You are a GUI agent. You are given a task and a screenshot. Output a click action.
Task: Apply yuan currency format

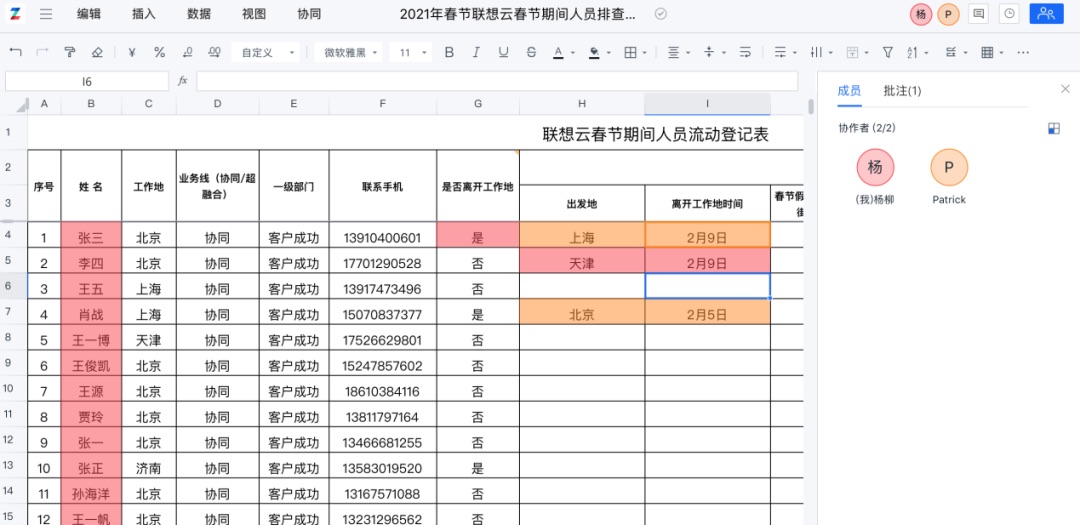tap(132, 52)
